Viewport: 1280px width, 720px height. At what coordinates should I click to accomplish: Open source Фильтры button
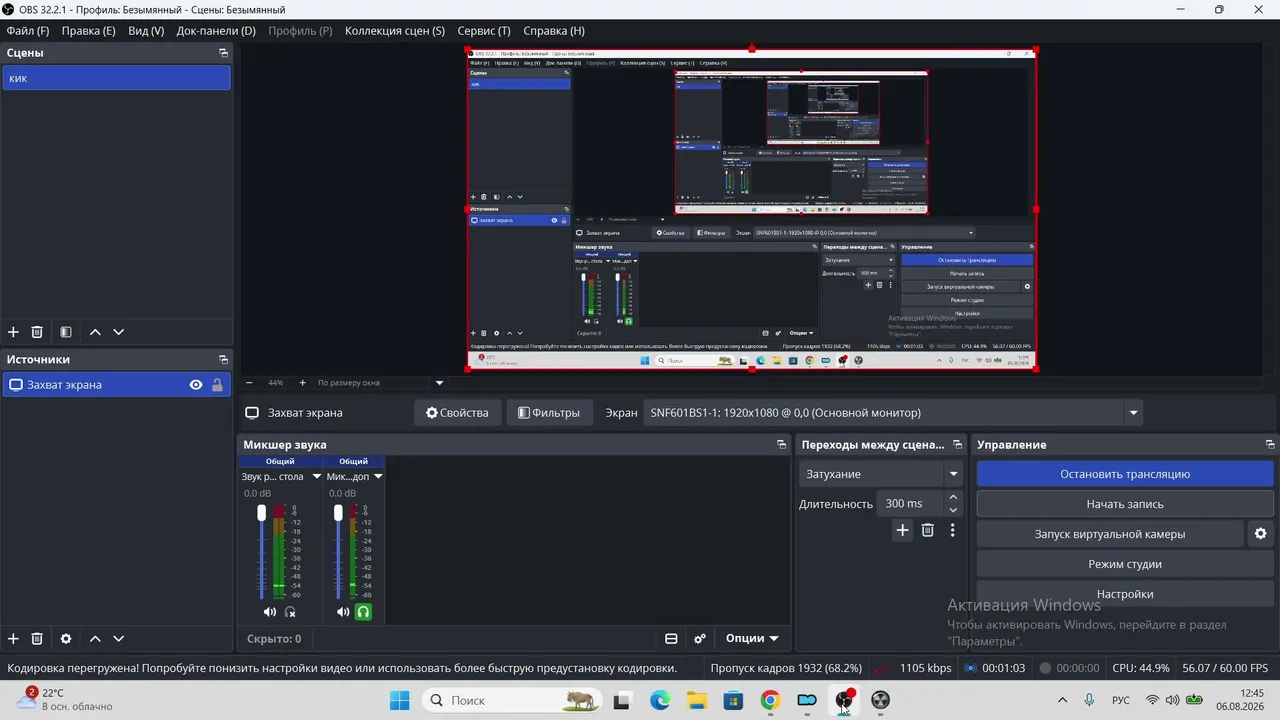click(x=549, y=413)
